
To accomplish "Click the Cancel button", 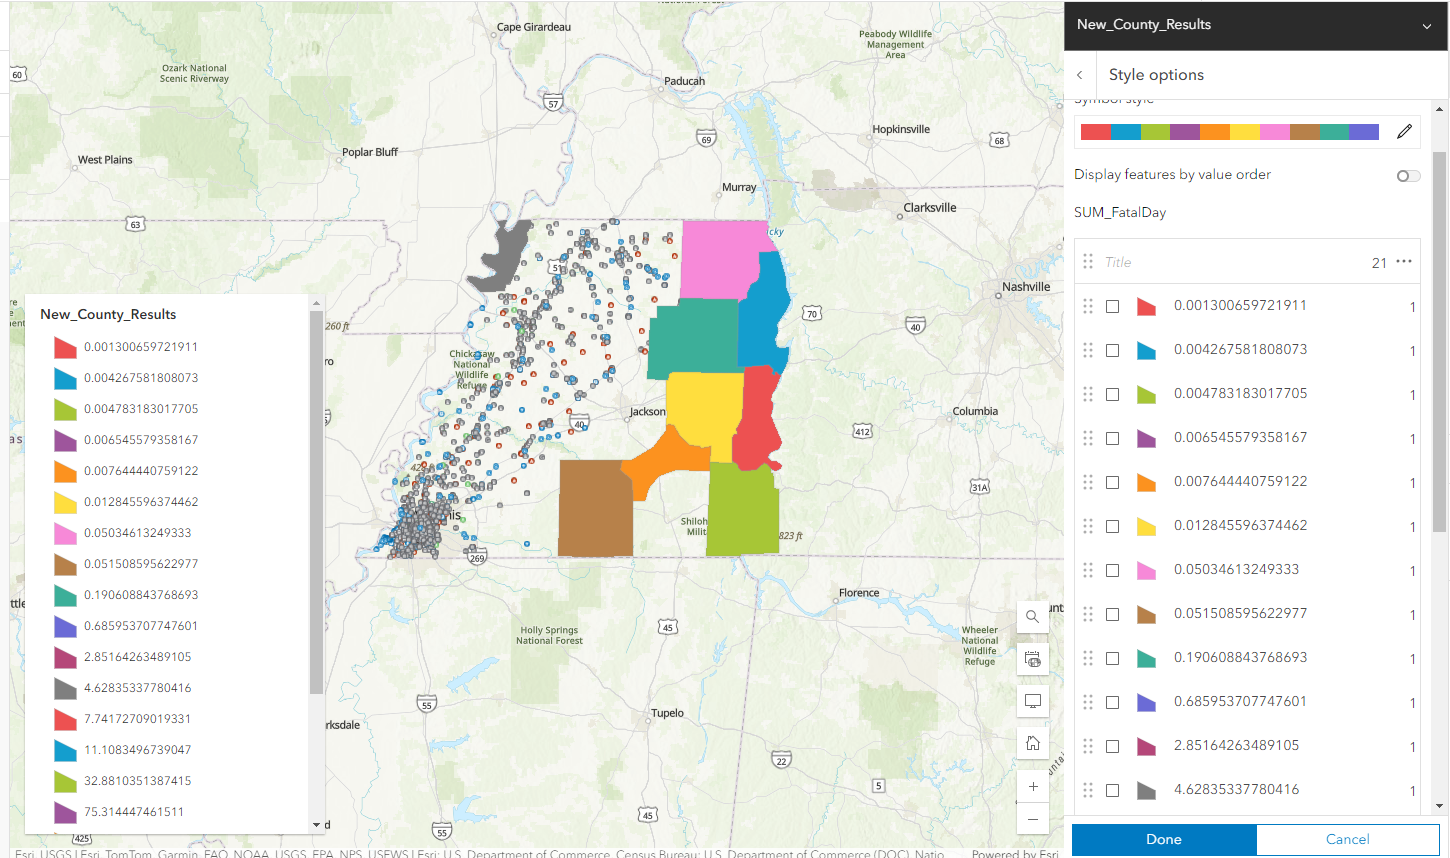I will (1347, 839).
